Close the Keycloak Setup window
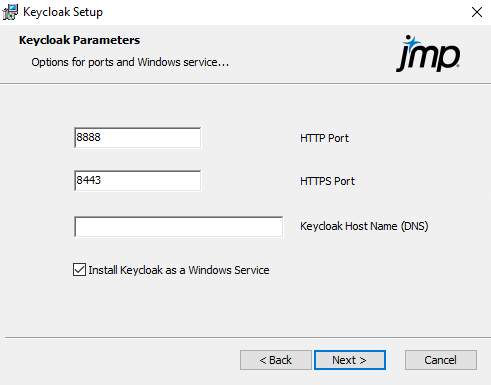Image resolution: width=491 pixels, height=385 pixels. tap(477, 12)
